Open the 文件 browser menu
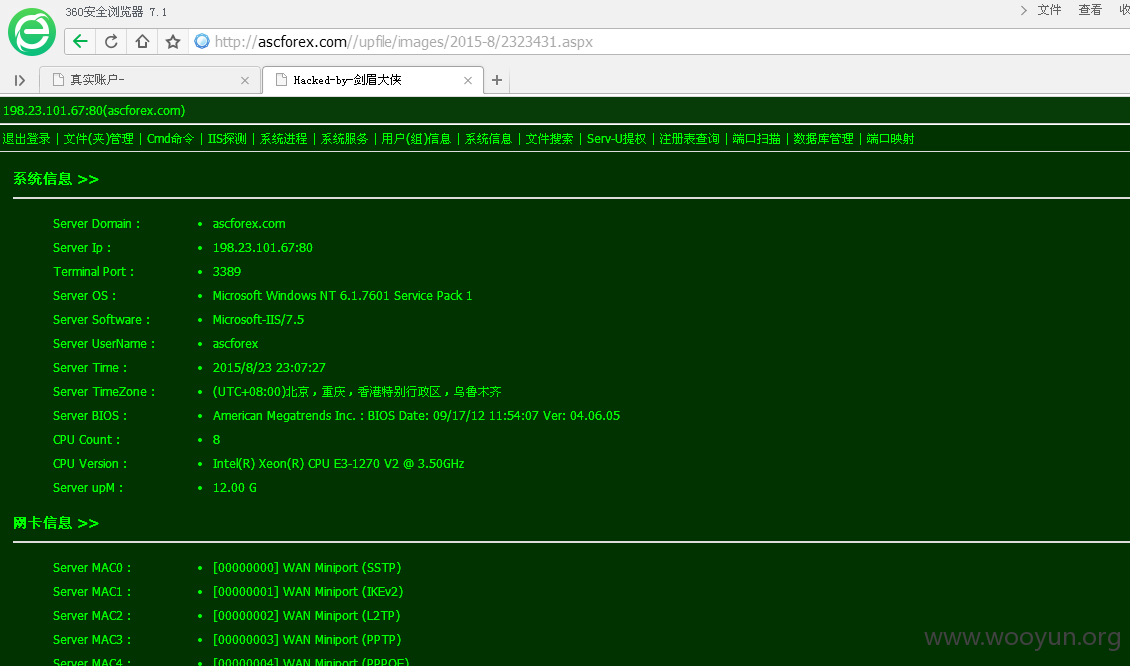1130x666 pixels. [1049, 10]
